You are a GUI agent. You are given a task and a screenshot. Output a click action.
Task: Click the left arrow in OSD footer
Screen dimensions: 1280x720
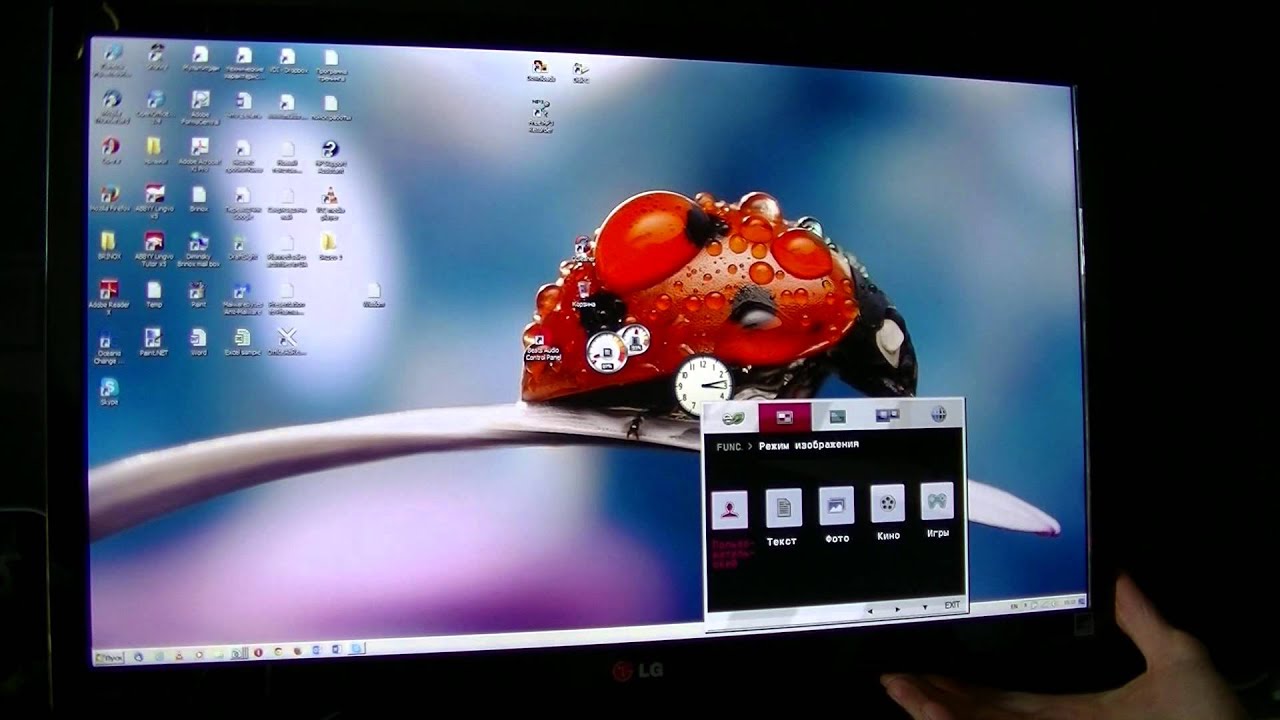(x=870, y=609)
